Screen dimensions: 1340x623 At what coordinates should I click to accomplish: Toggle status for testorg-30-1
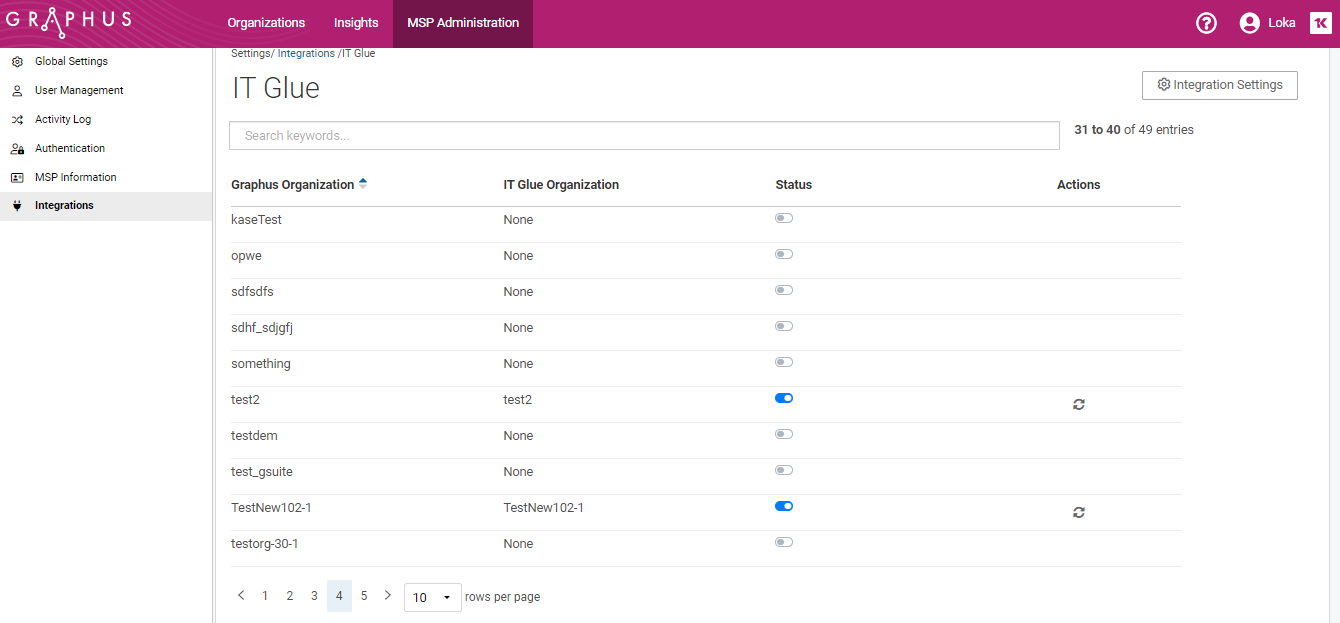point(784,542)
